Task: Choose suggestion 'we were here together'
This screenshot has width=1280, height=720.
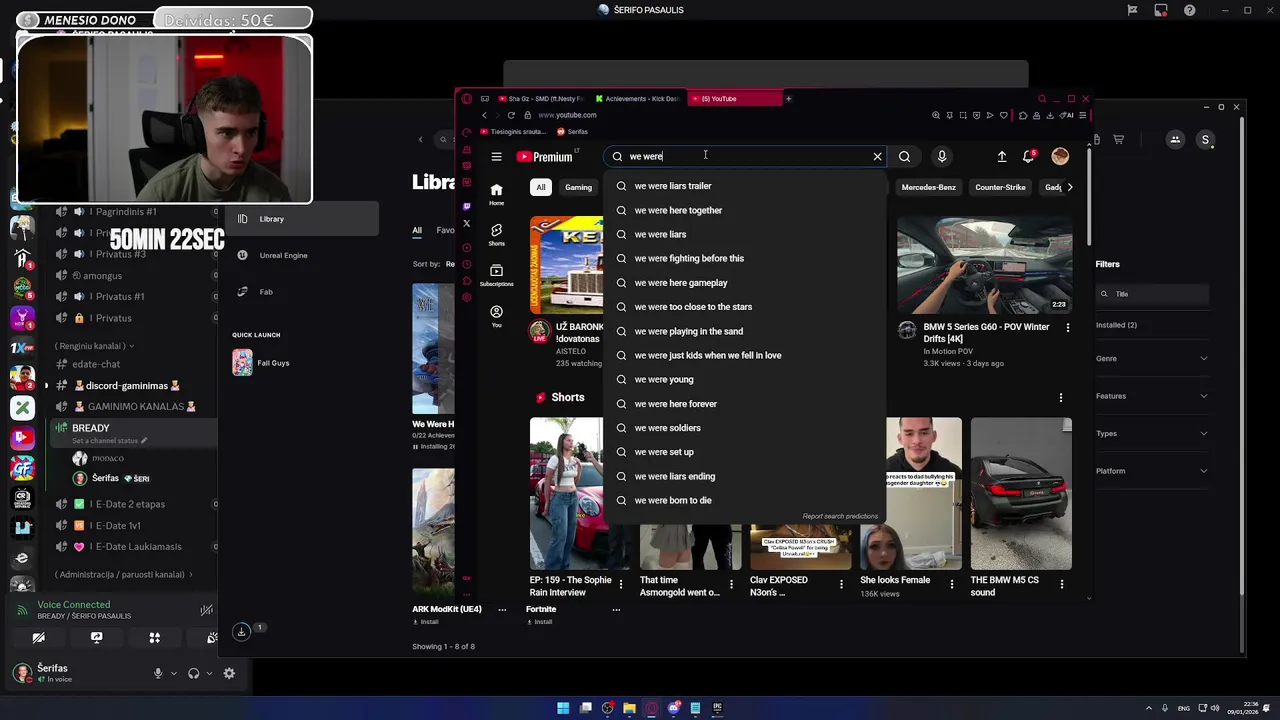Action: (x=745, y=210)
